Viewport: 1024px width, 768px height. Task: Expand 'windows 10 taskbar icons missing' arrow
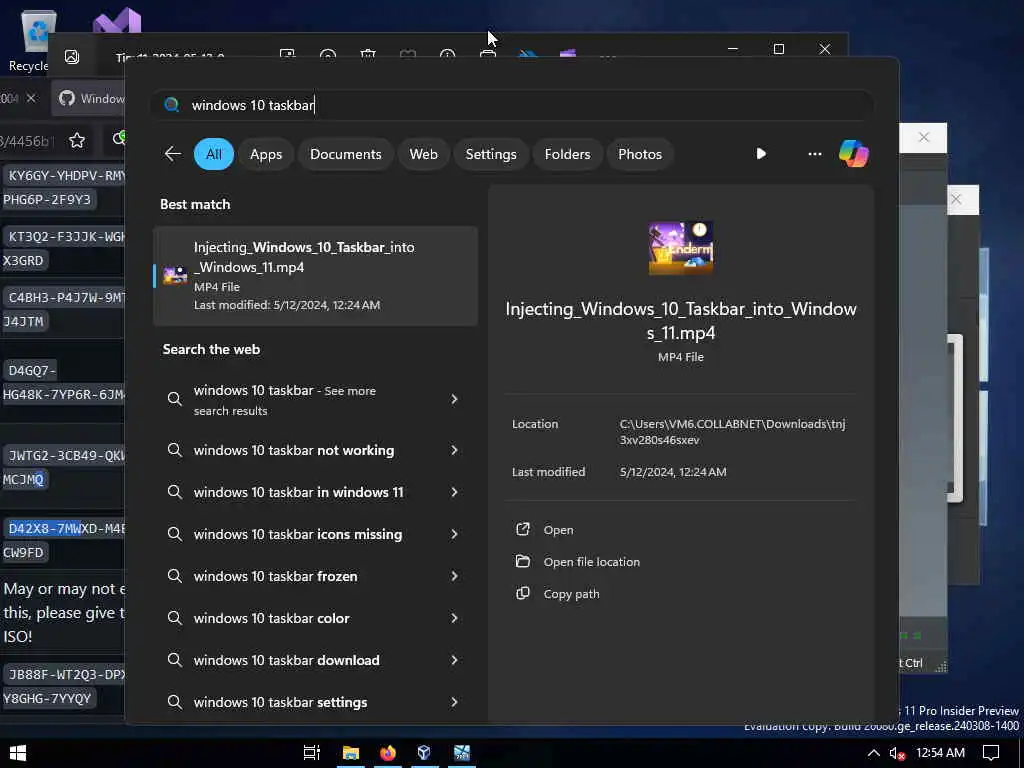coord(455,534)
